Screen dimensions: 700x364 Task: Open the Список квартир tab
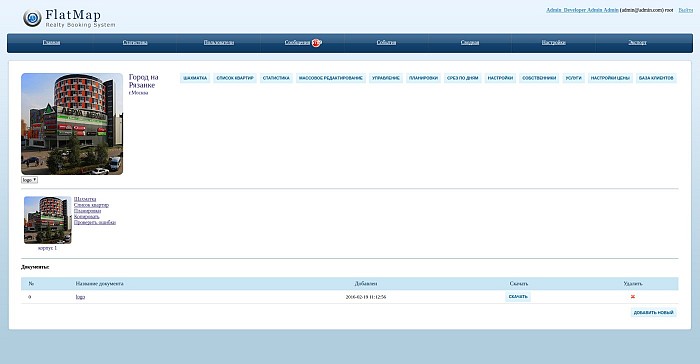click(x=235, y=78)
